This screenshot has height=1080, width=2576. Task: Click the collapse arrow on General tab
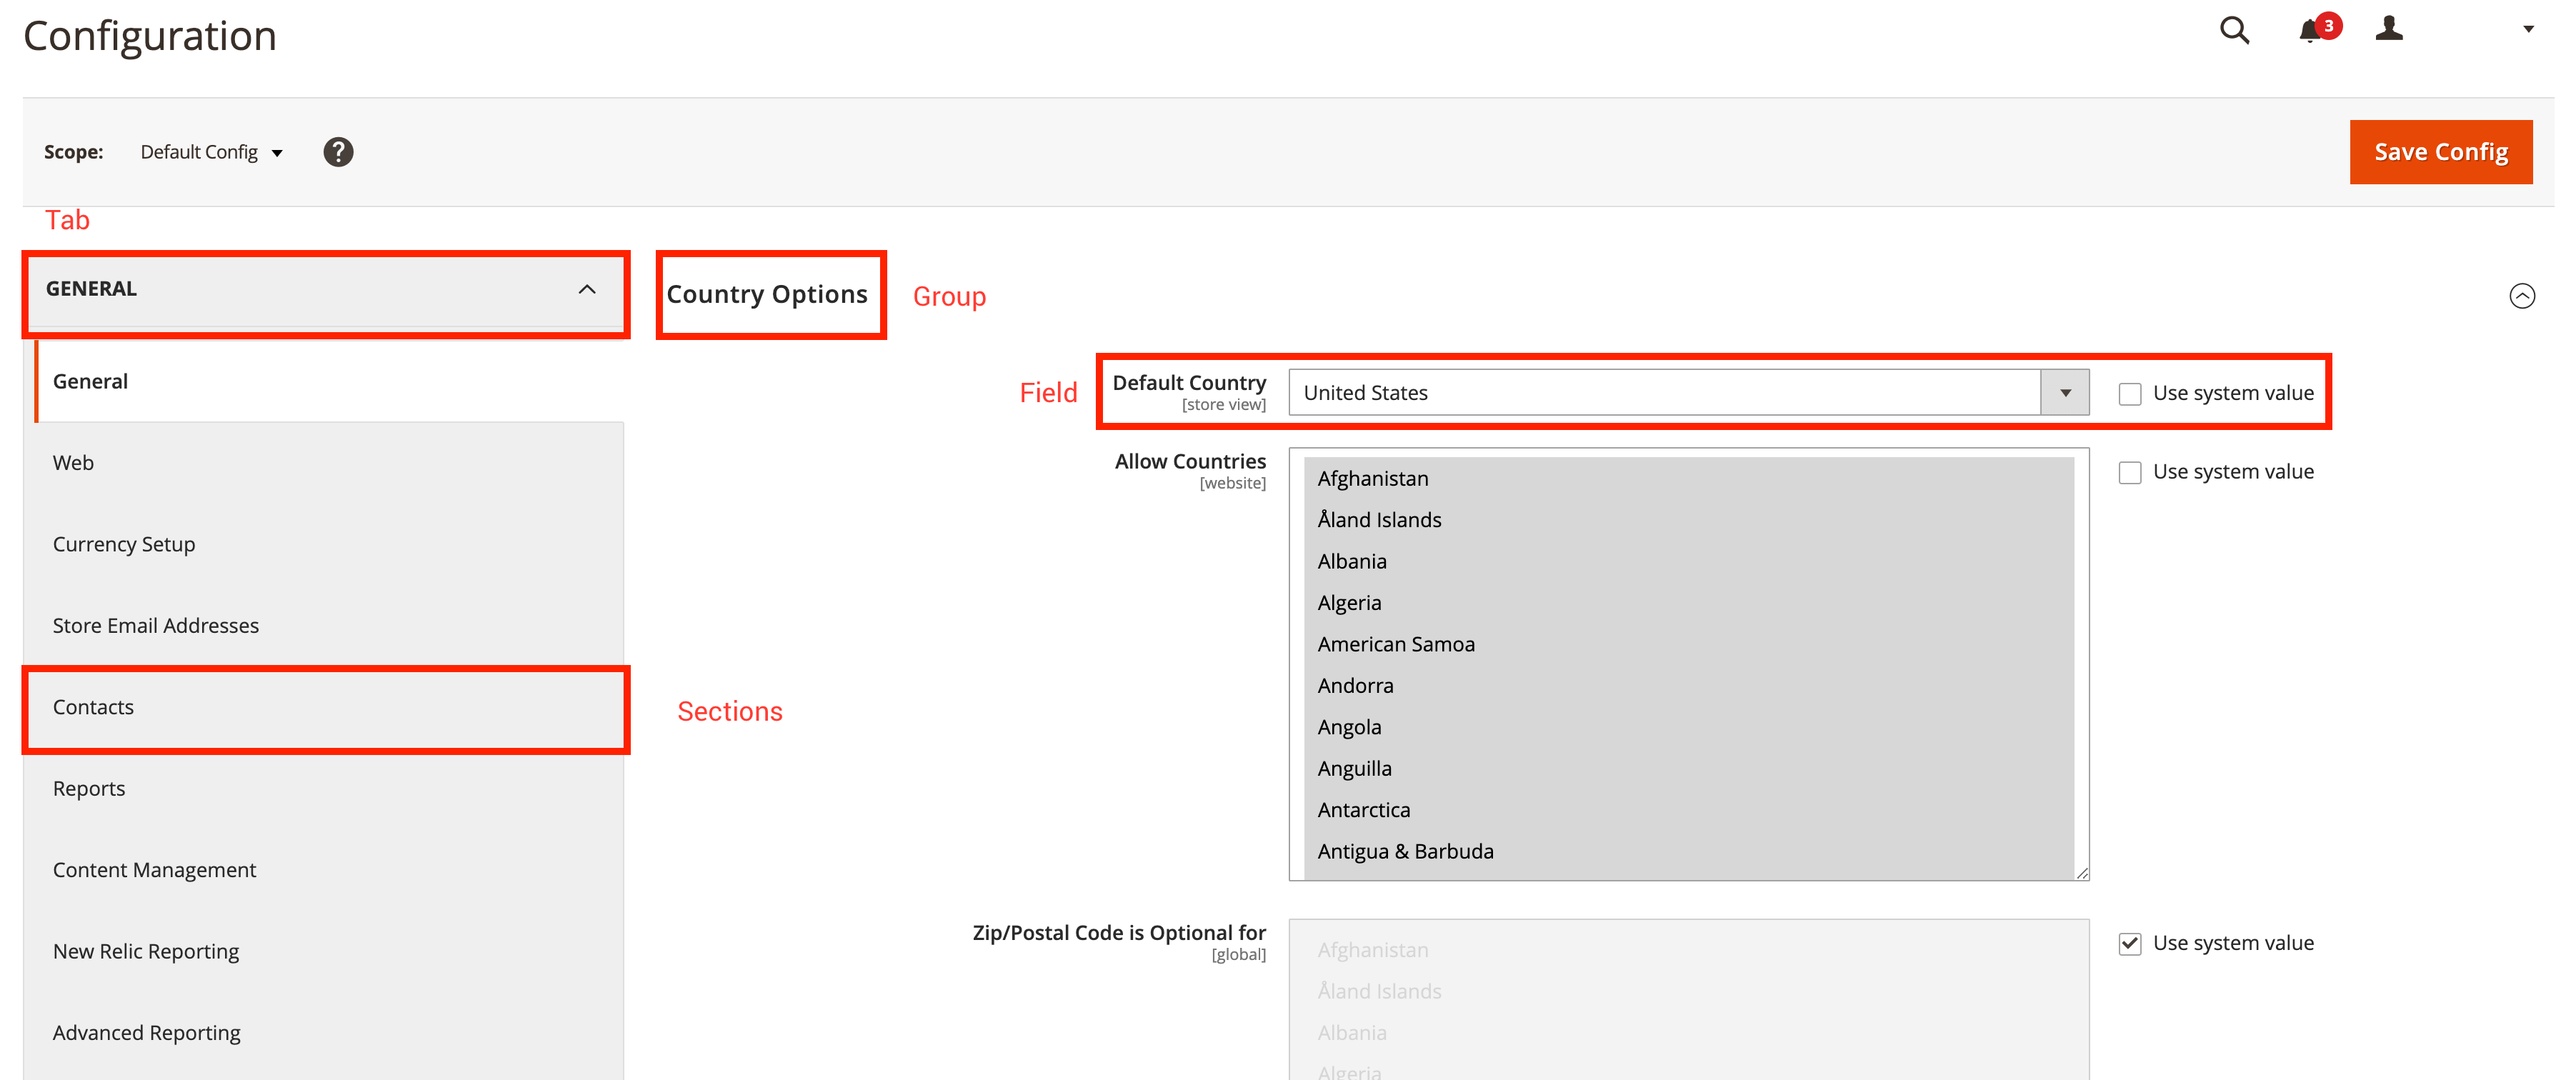tap(586, 288)
